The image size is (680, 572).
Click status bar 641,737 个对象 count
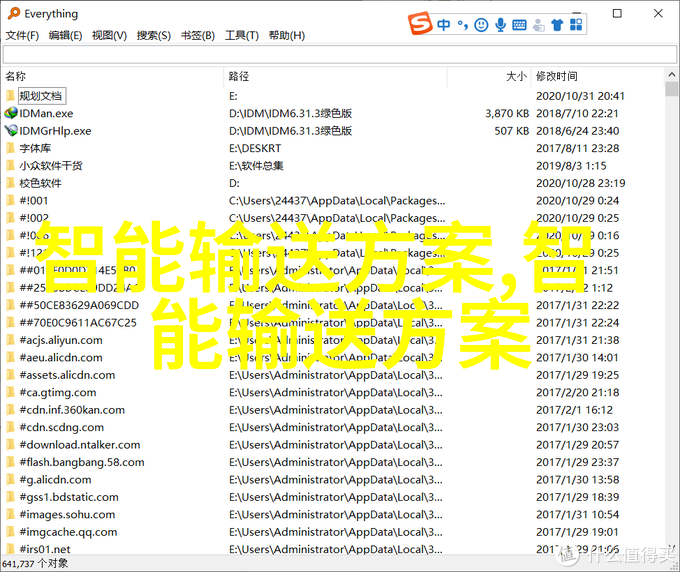point(35,563)
